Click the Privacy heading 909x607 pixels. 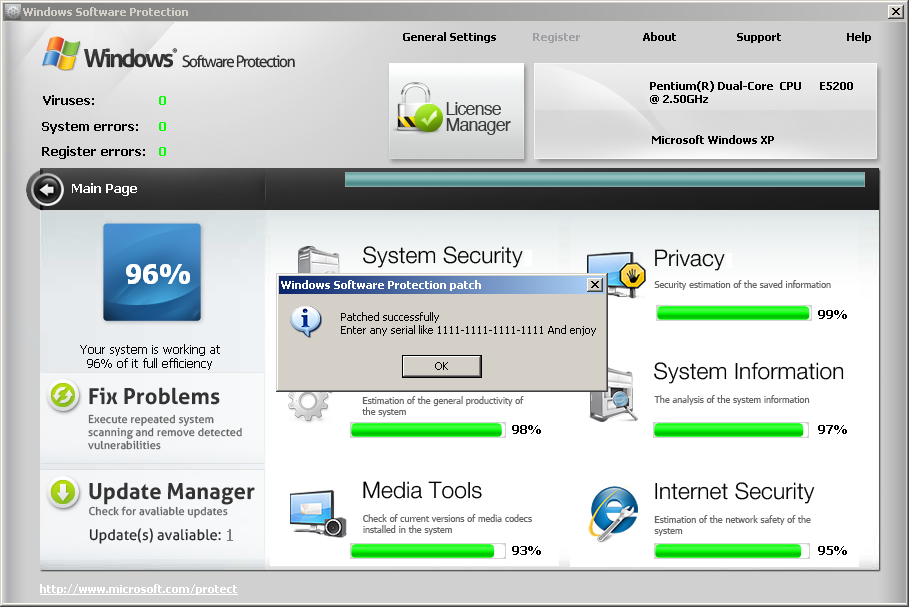(689, 259)
